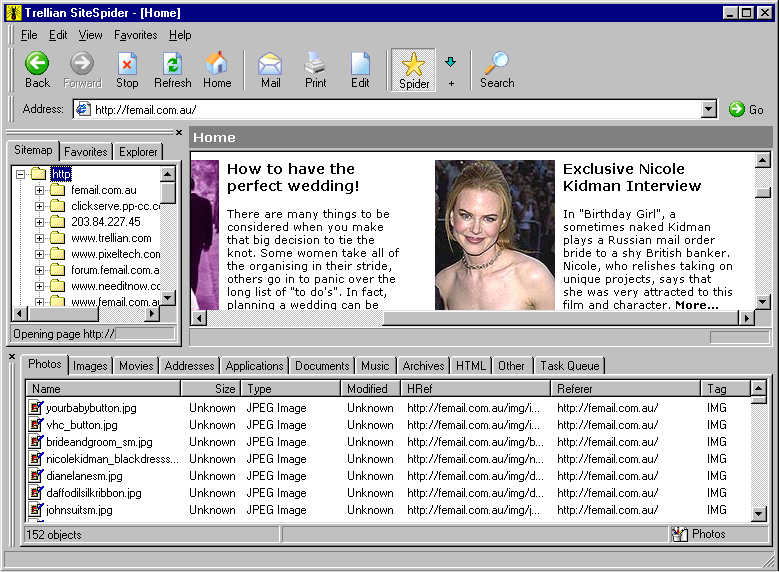Click the vhc_button.jpg file icon

pos(36,424)
